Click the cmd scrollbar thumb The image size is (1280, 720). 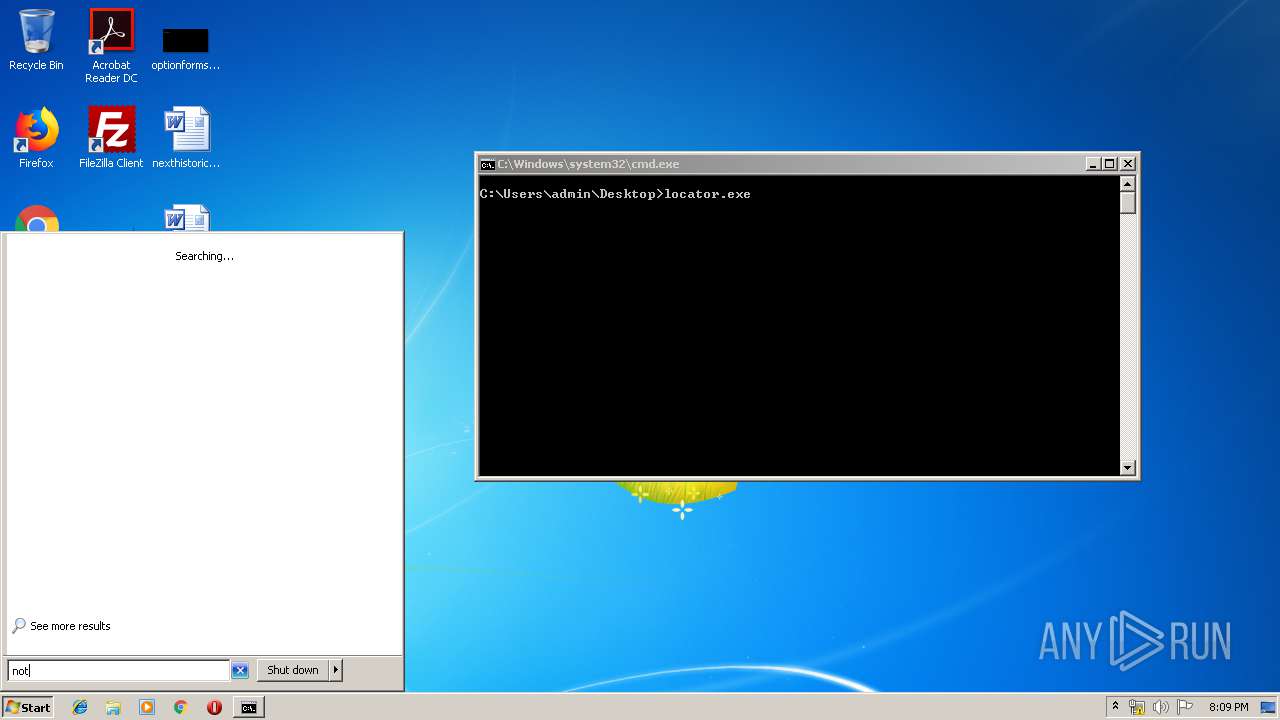[1128, 202]
